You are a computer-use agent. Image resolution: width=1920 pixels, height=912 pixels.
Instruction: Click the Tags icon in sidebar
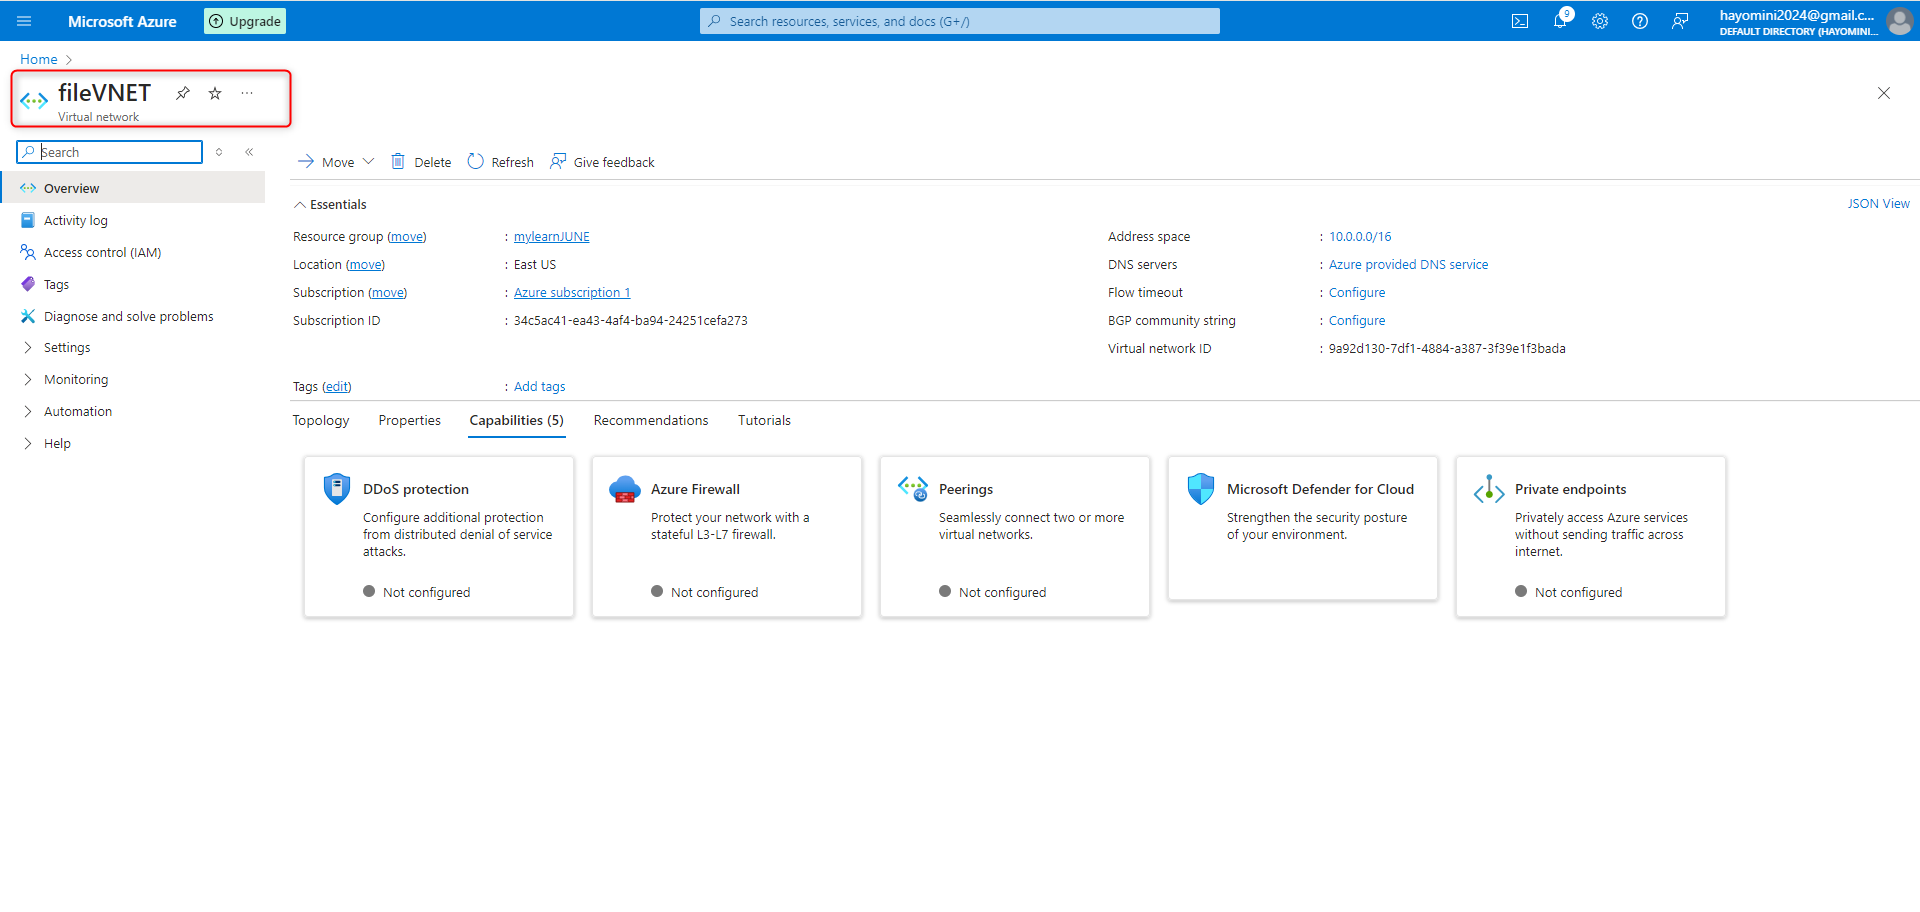tap(28, 284)
